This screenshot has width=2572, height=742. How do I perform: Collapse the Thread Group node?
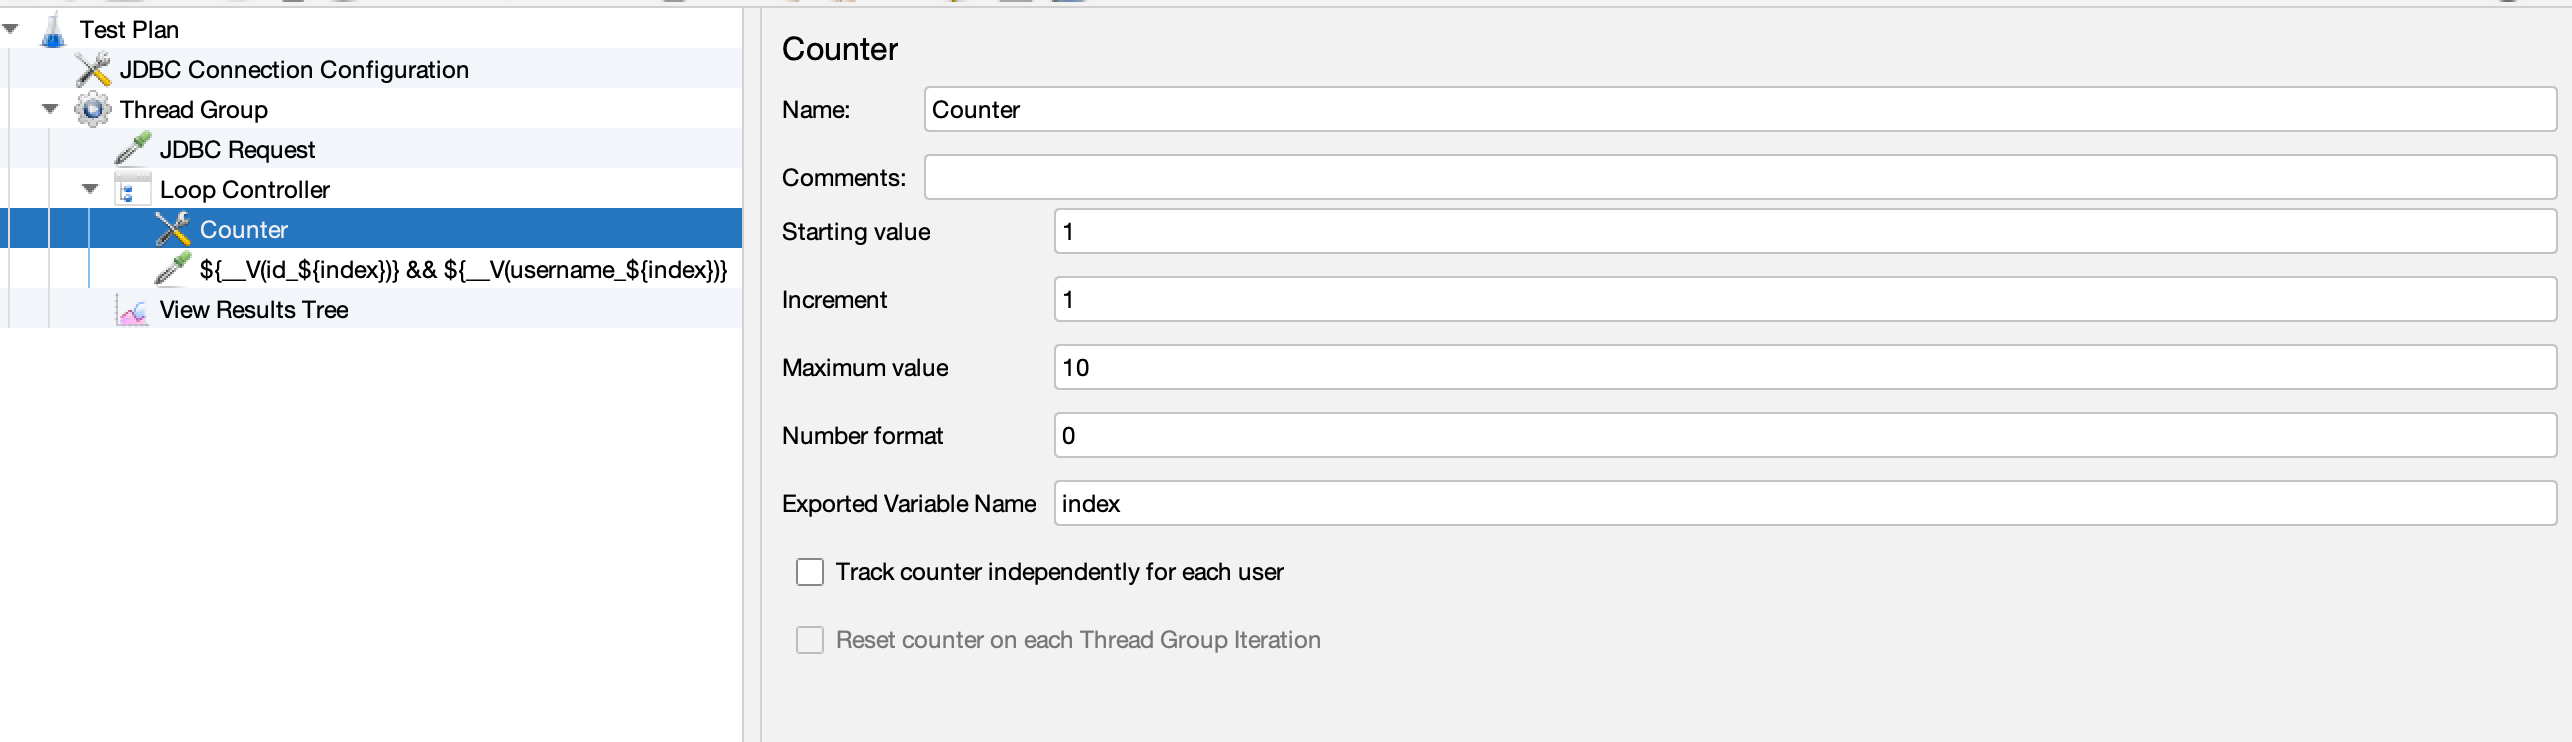pos(50,109)
